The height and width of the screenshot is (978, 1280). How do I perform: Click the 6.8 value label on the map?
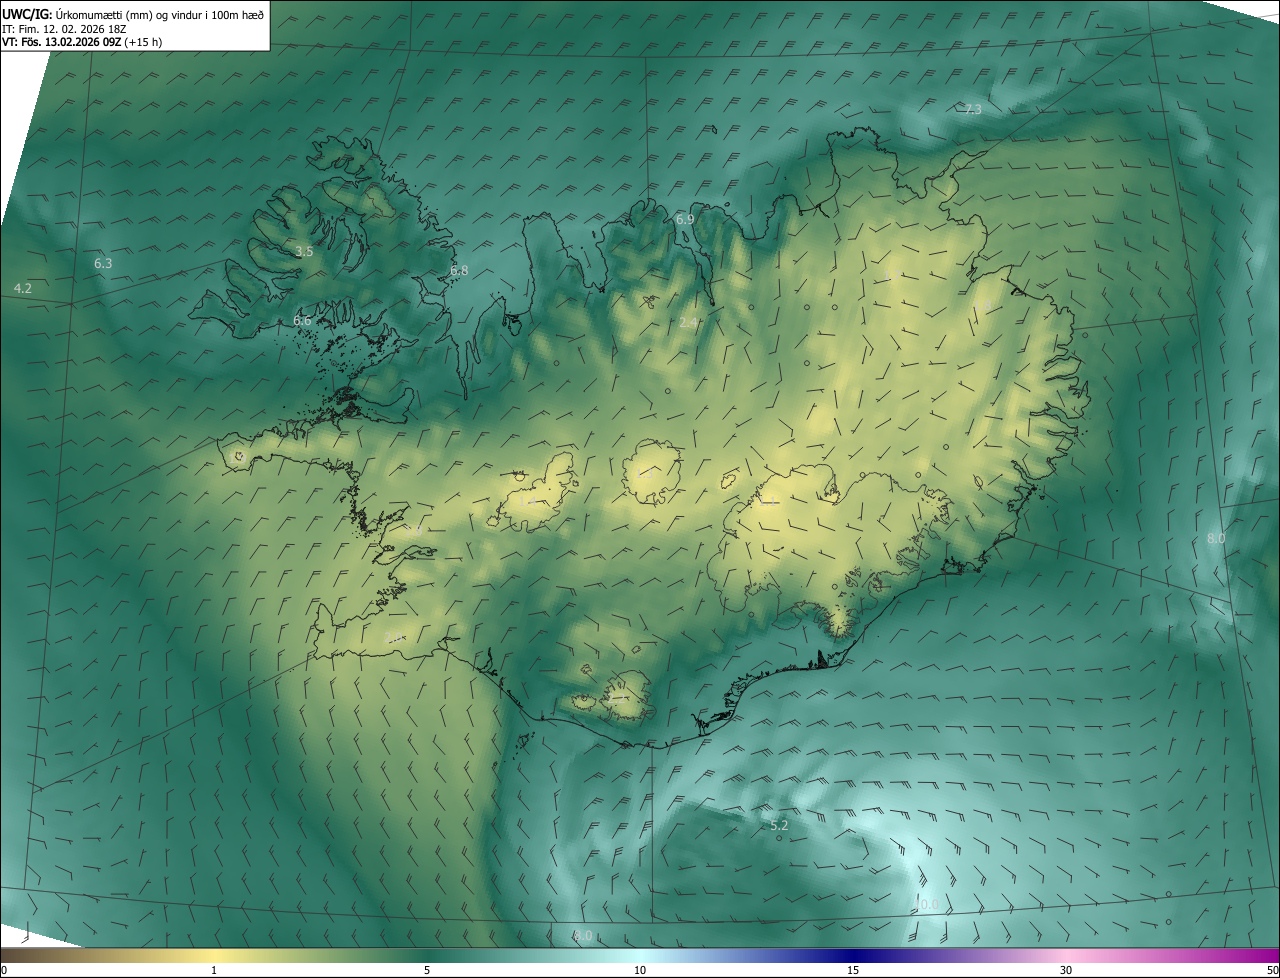pyautogui.click(x=459, y=271)
